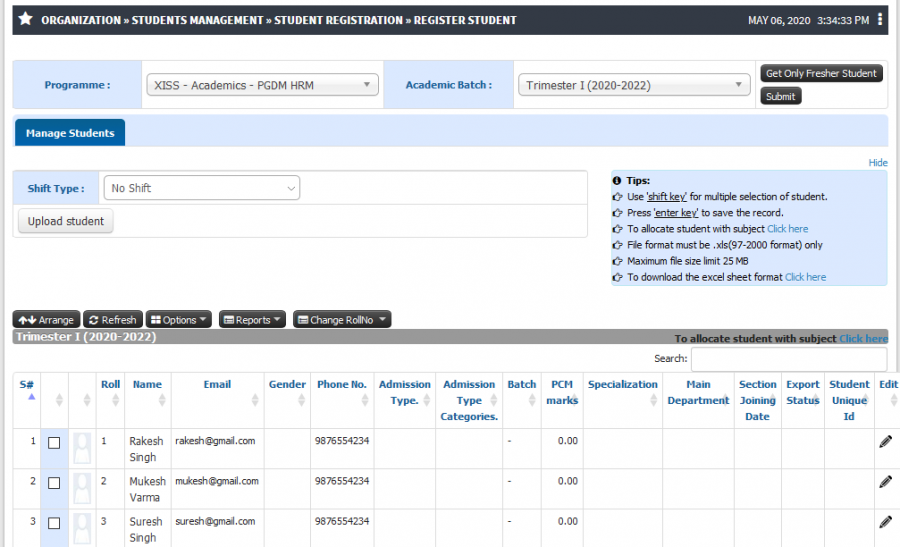
Task: Click suresh@gmail.com email cell
Action: pyautogui.click(x=215, y=521)
